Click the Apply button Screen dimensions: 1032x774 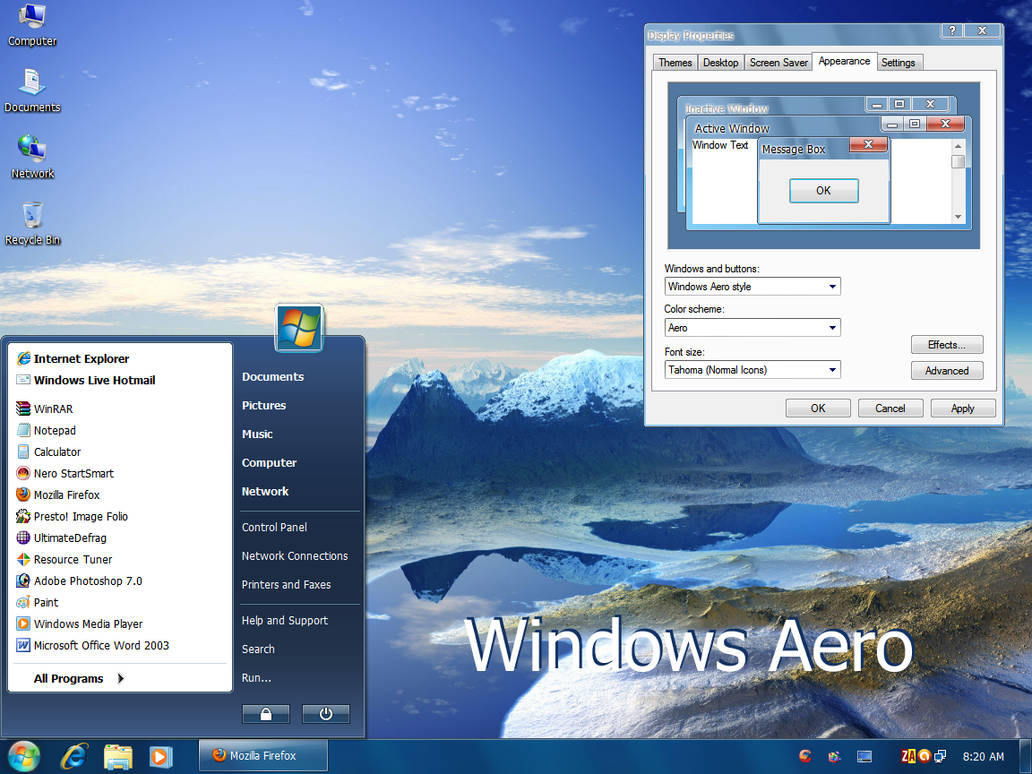tap(963, 409)
